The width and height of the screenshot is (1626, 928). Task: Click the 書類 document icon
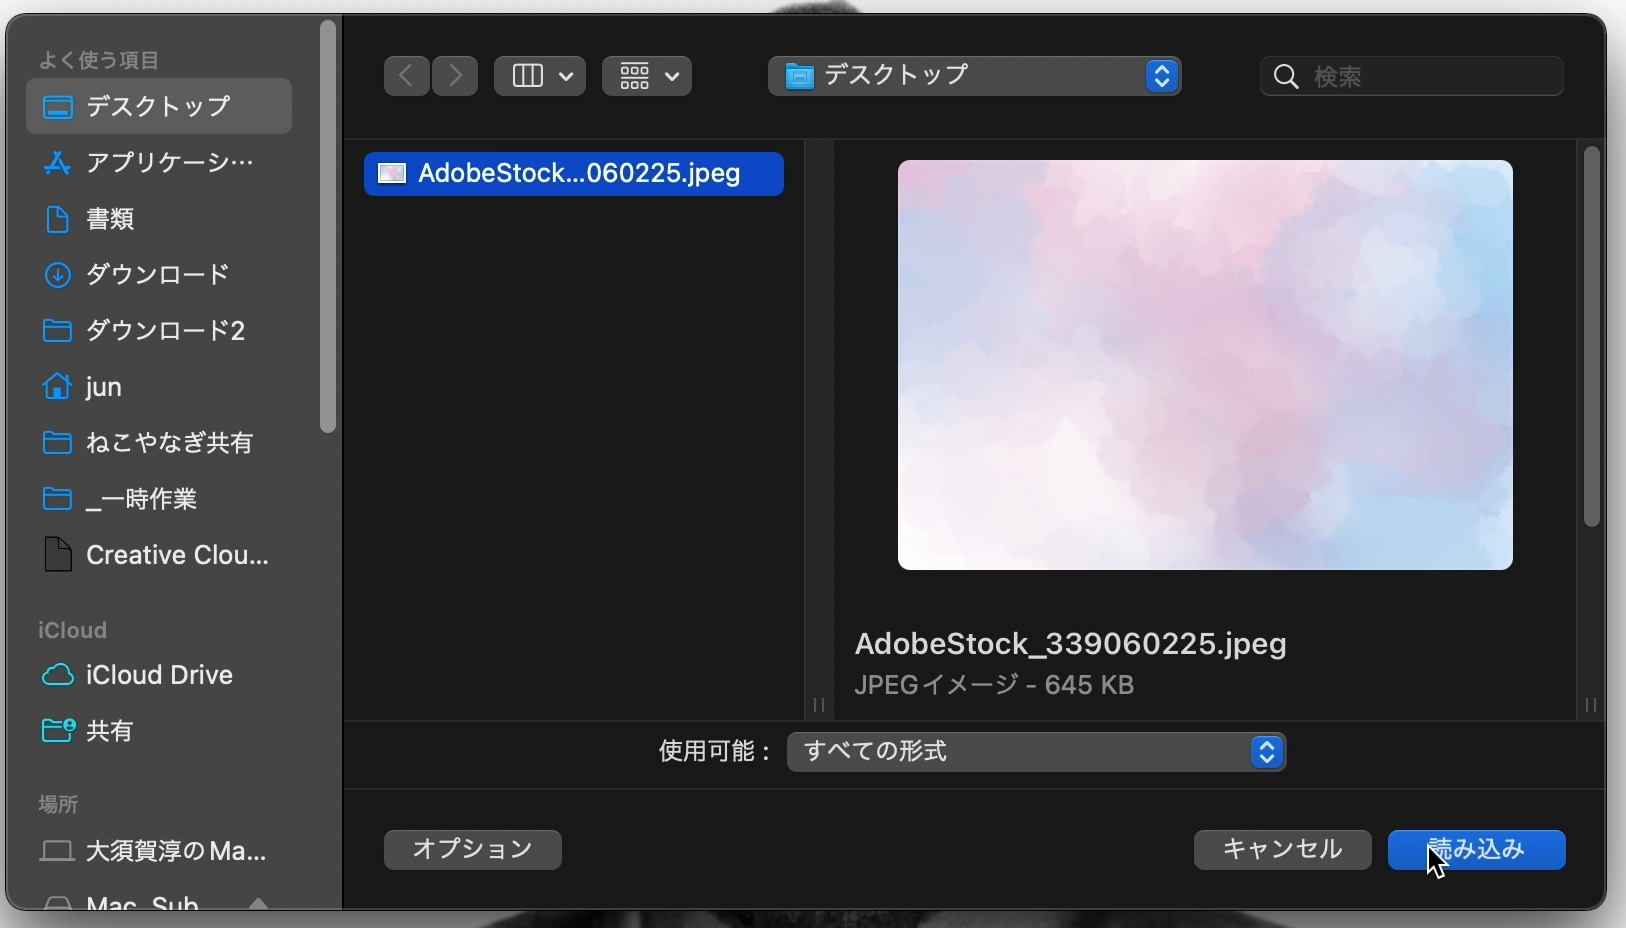58,219
